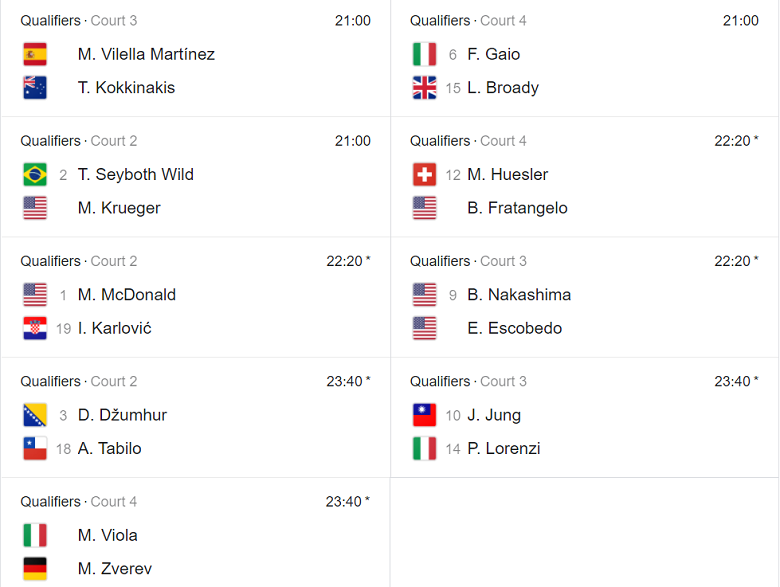Select player M. Viola
This screenshot has width=780, height=587.
tap(107, 535)
